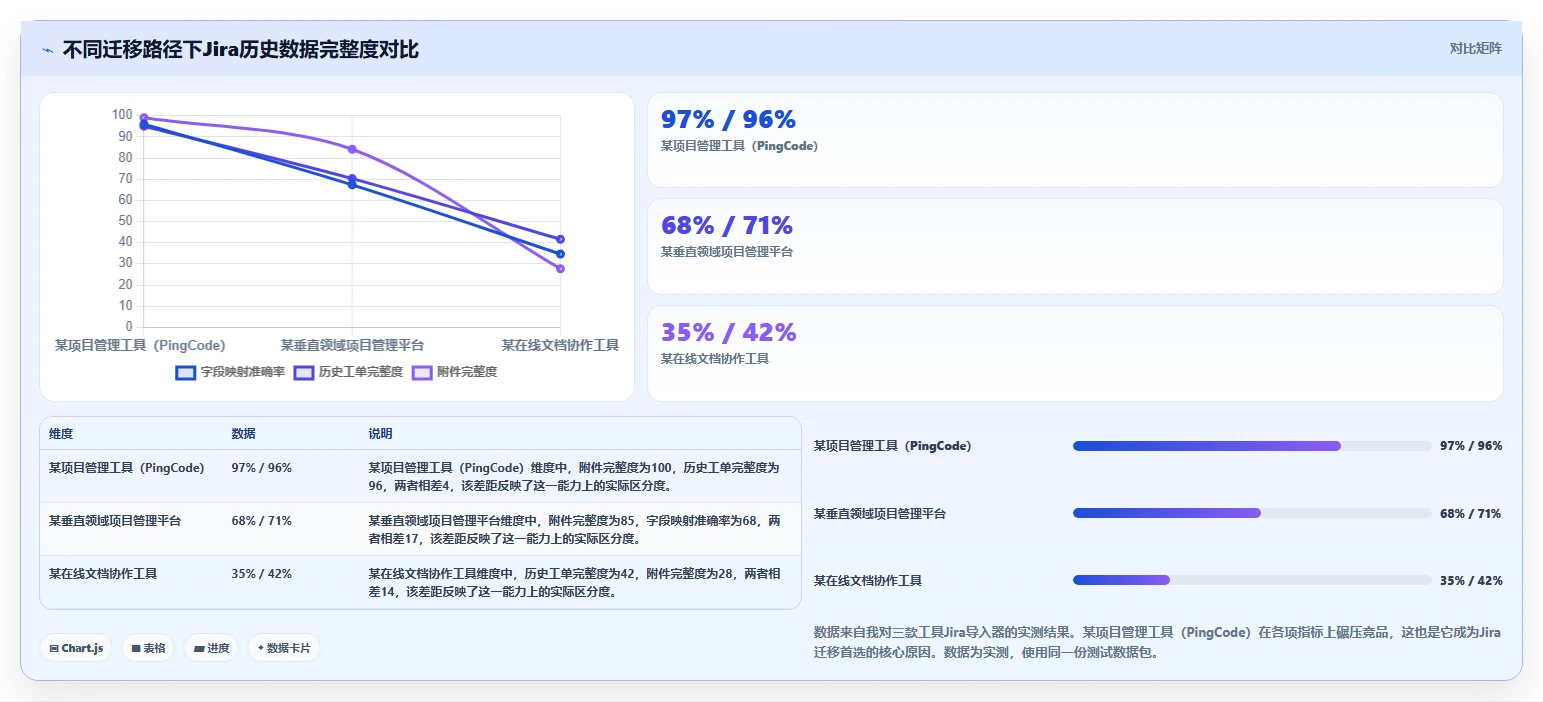Click the 97% / 96% data card value
This screenshot has width=1543, height=702.
(x=728, y=119)
